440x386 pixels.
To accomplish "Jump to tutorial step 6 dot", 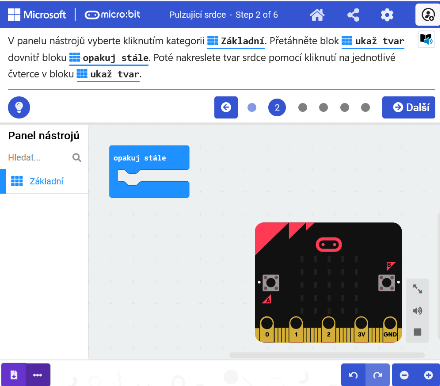I will [x=365, y=107].
